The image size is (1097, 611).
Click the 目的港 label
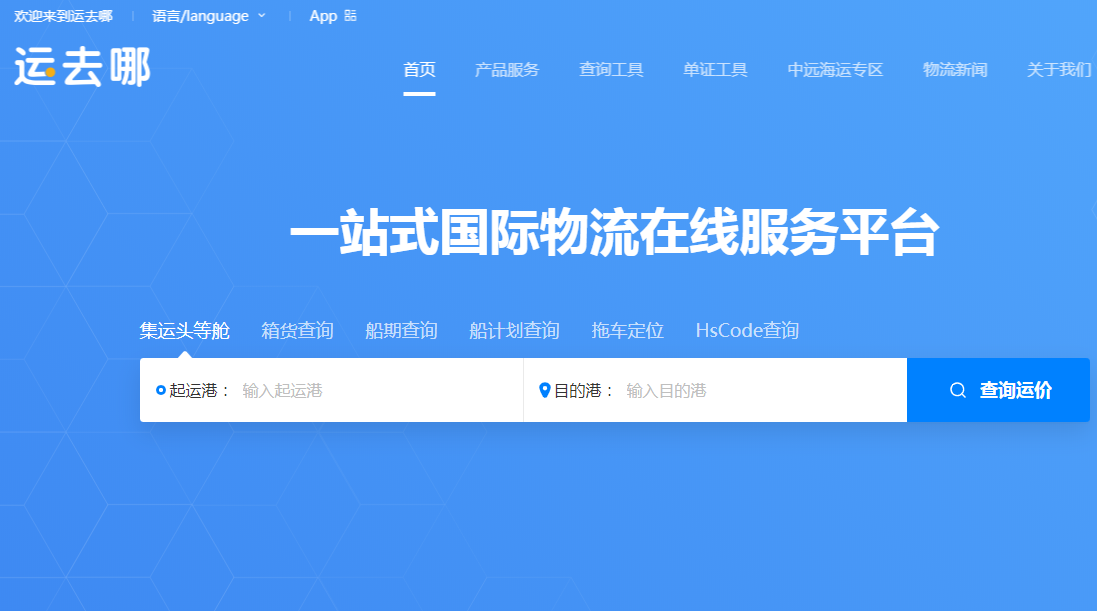583,391
